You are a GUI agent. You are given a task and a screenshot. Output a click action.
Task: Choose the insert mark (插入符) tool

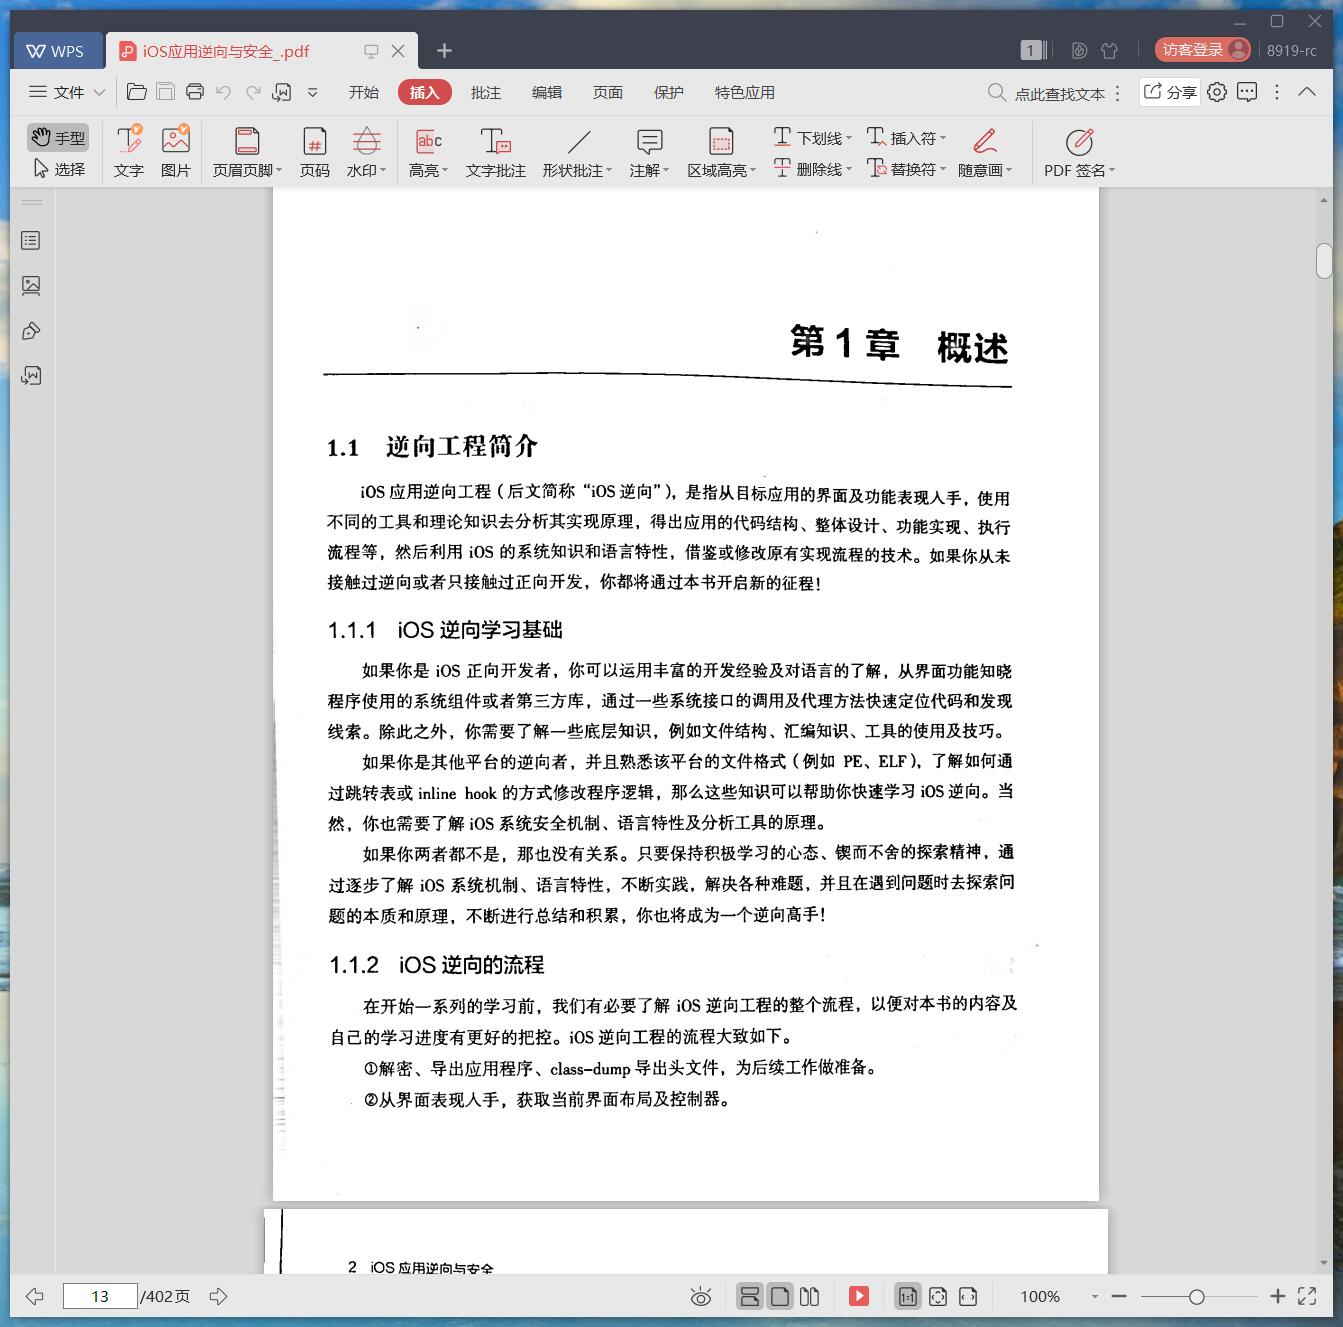(x=906, y=138)
